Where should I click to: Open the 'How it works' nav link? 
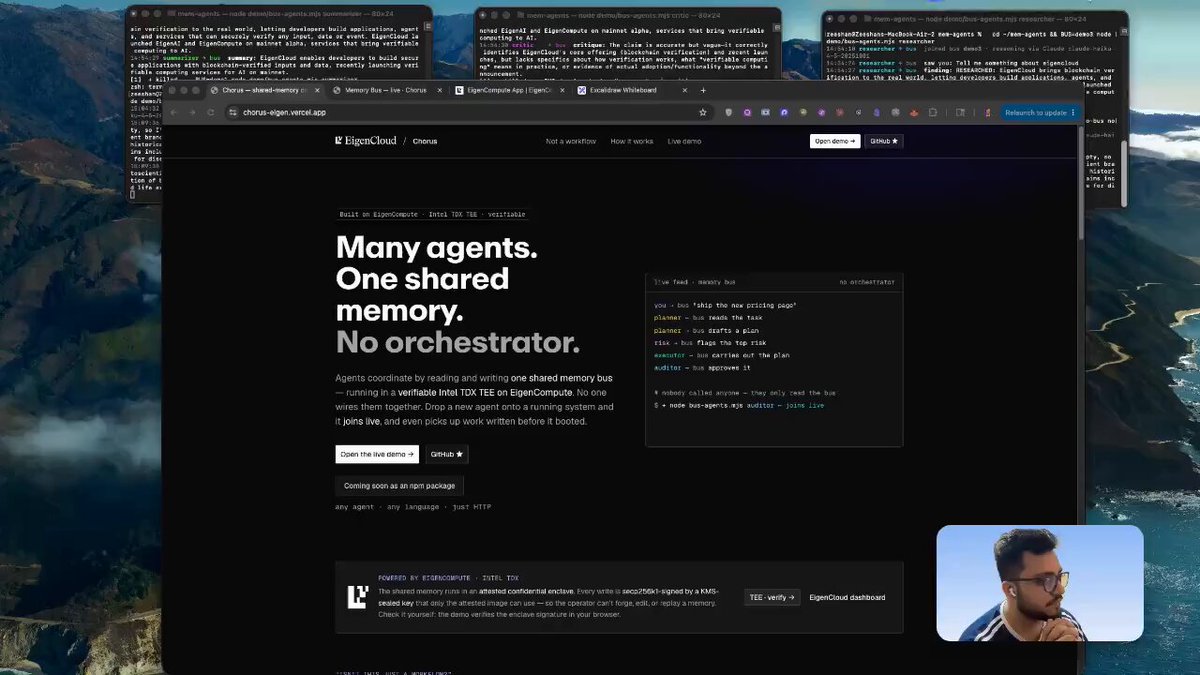(x=632, y=141)
